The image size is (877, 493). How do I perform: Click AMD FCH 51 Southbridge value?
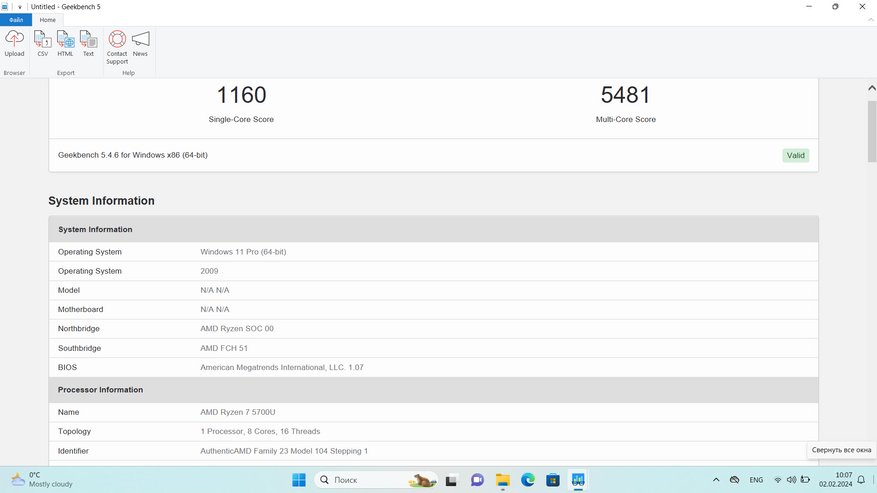coord(224,348)
